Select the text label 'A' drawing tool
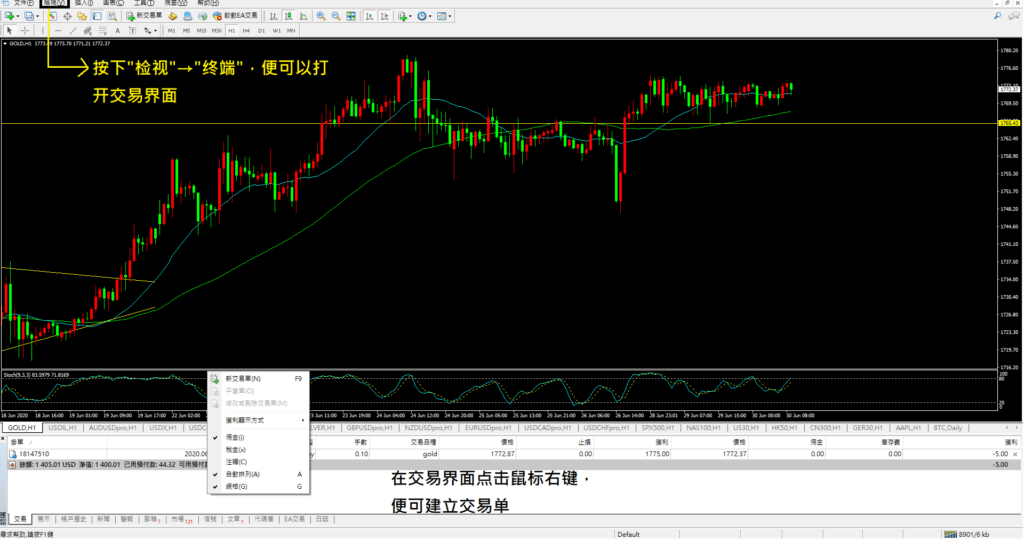The height and width of the screenshot is (540, 1024). [118, 30]
